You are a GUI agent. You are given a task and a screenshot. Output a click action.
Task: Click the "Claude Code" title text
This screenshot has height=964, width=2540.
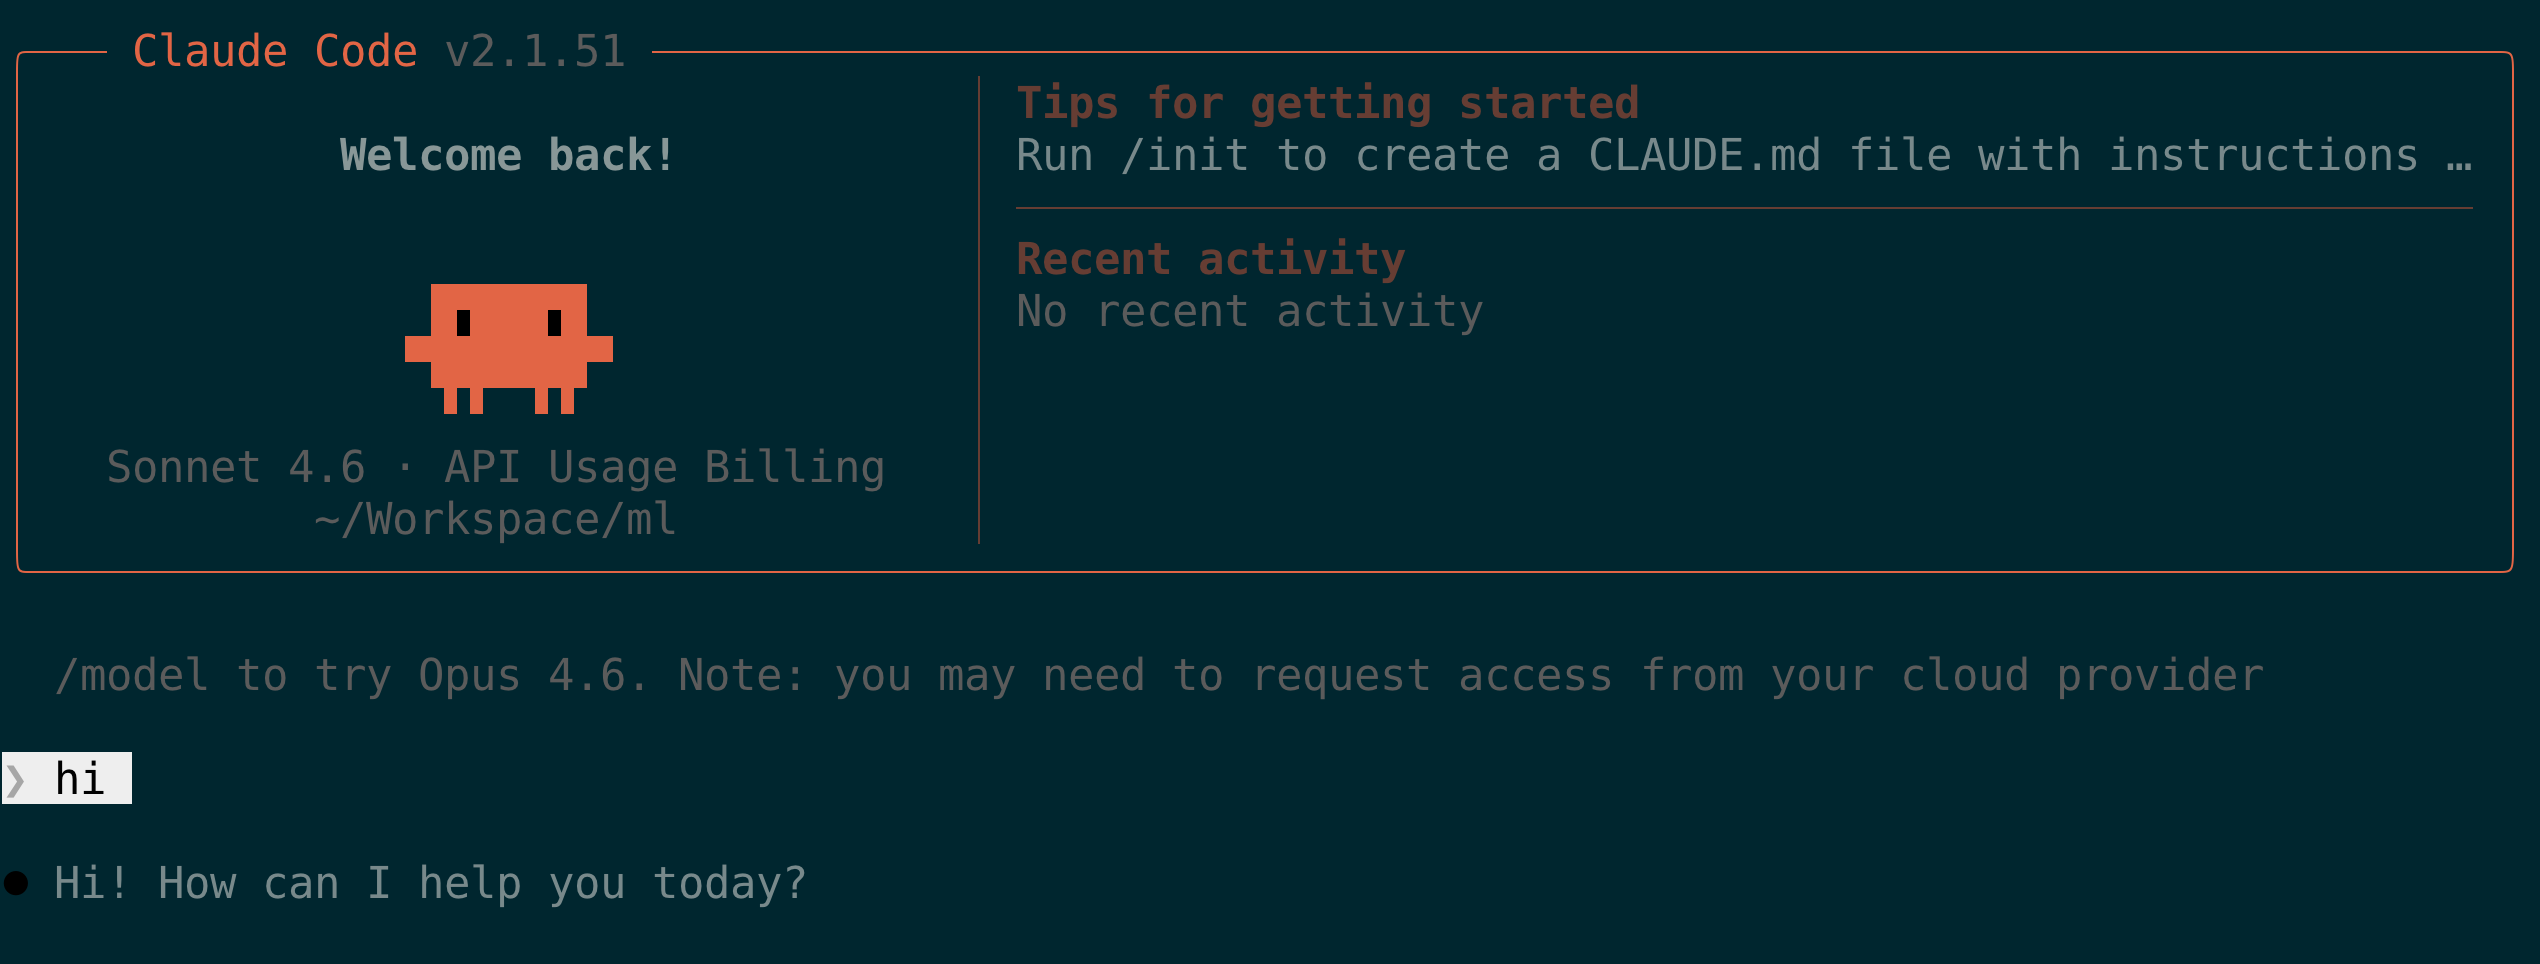(x=275, y=51)
